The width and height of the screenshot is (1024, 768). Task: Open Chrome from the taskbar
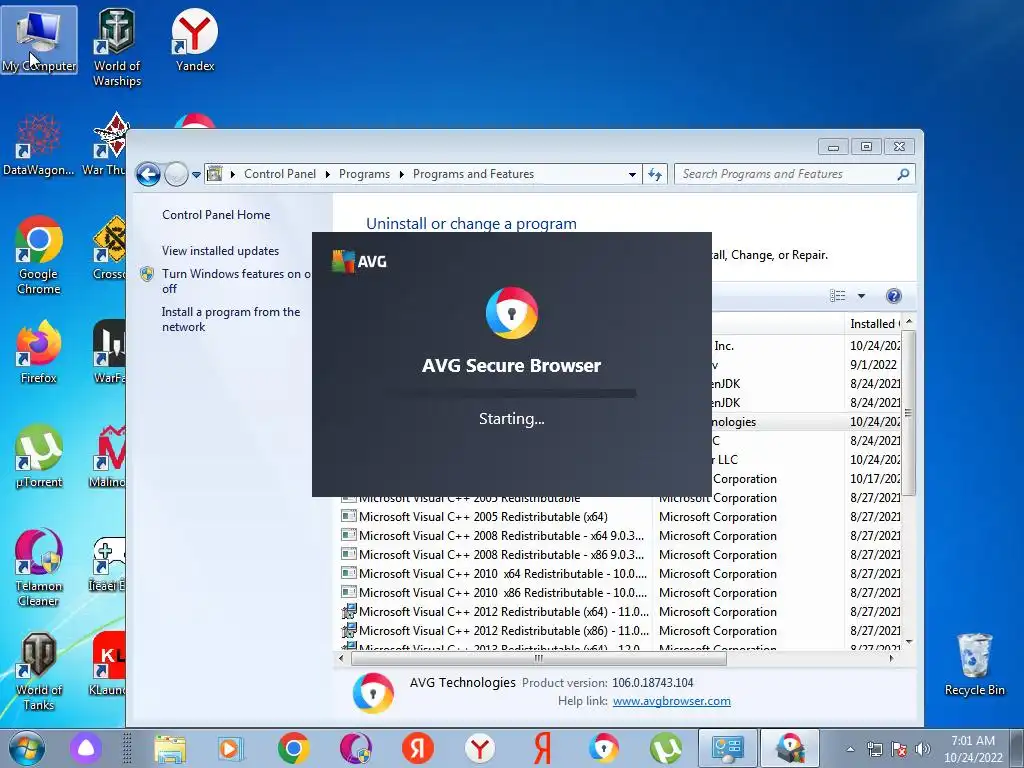tap(293, 748)
